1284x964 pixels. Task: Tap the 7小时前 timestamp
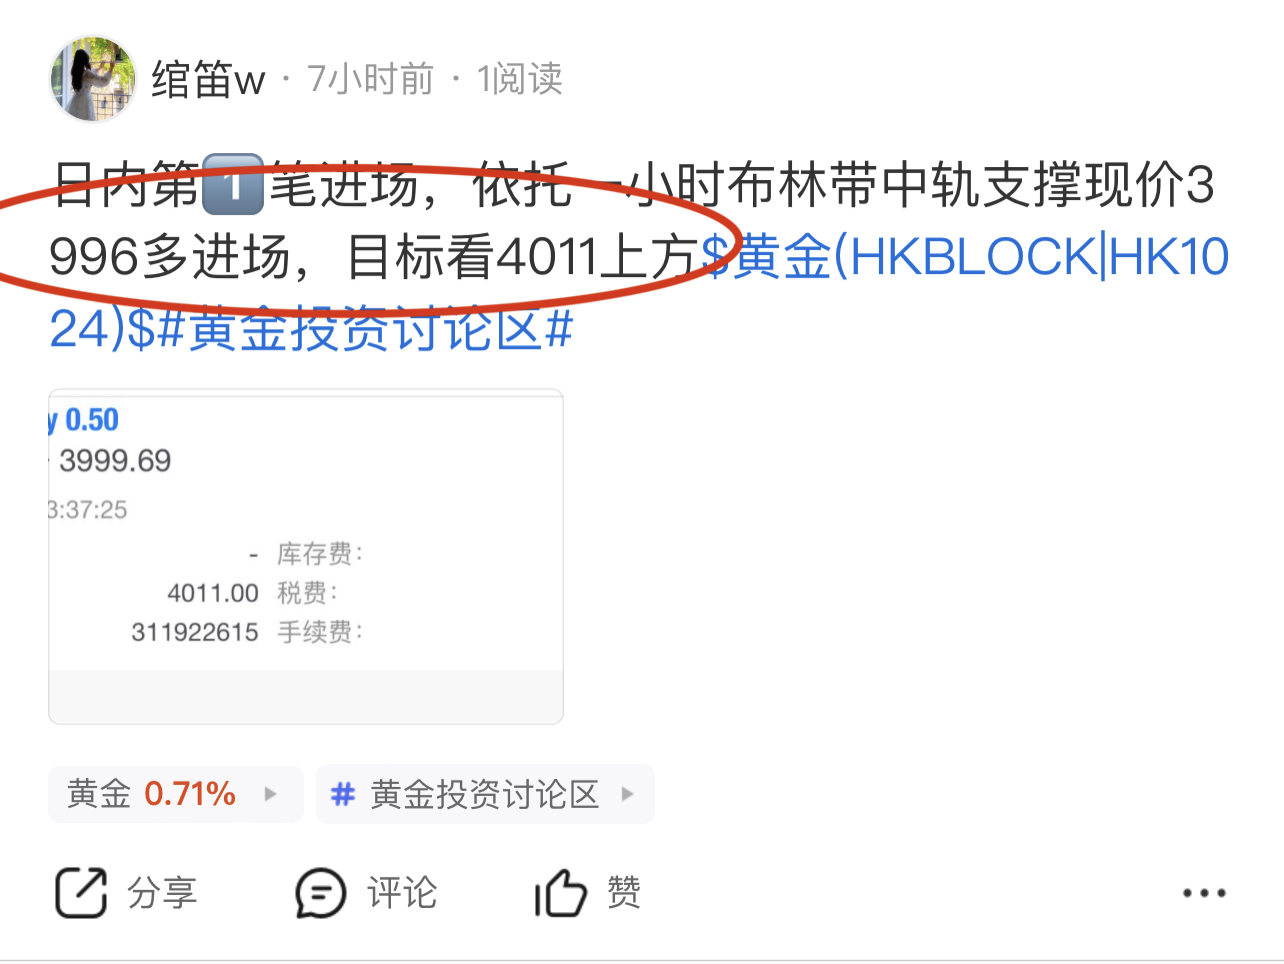[x=370, y=79]
